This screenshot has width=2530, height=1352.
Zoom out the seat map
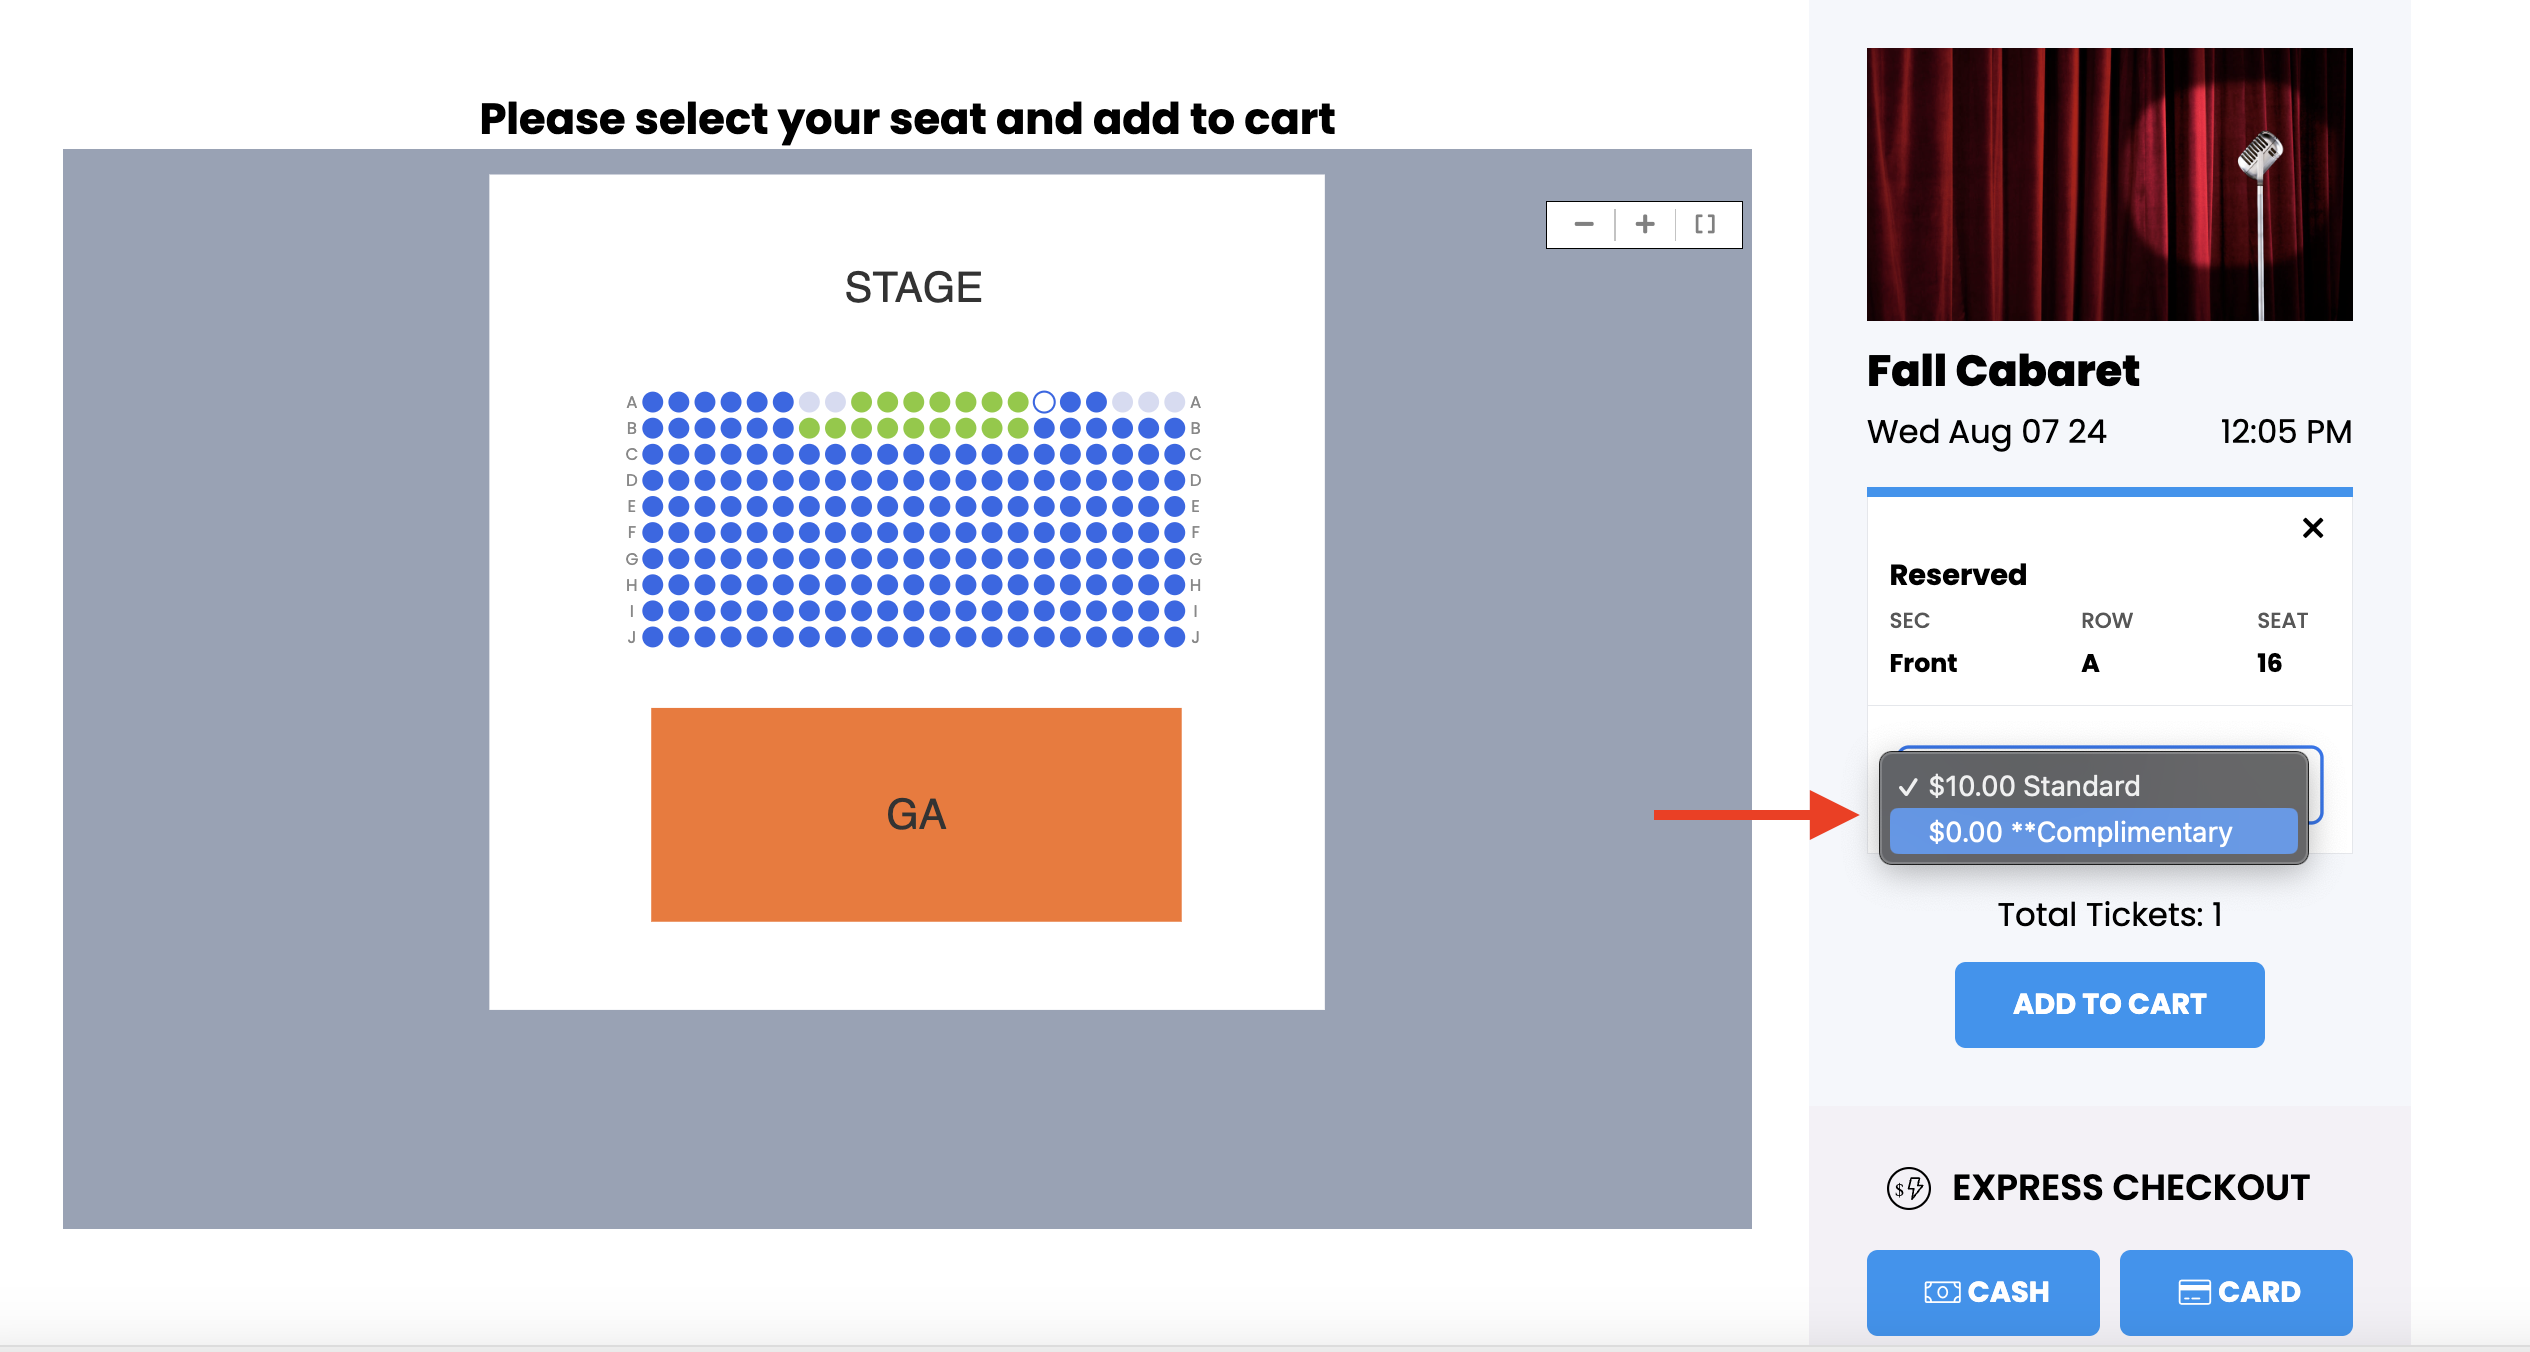[x=1583, y=225]
